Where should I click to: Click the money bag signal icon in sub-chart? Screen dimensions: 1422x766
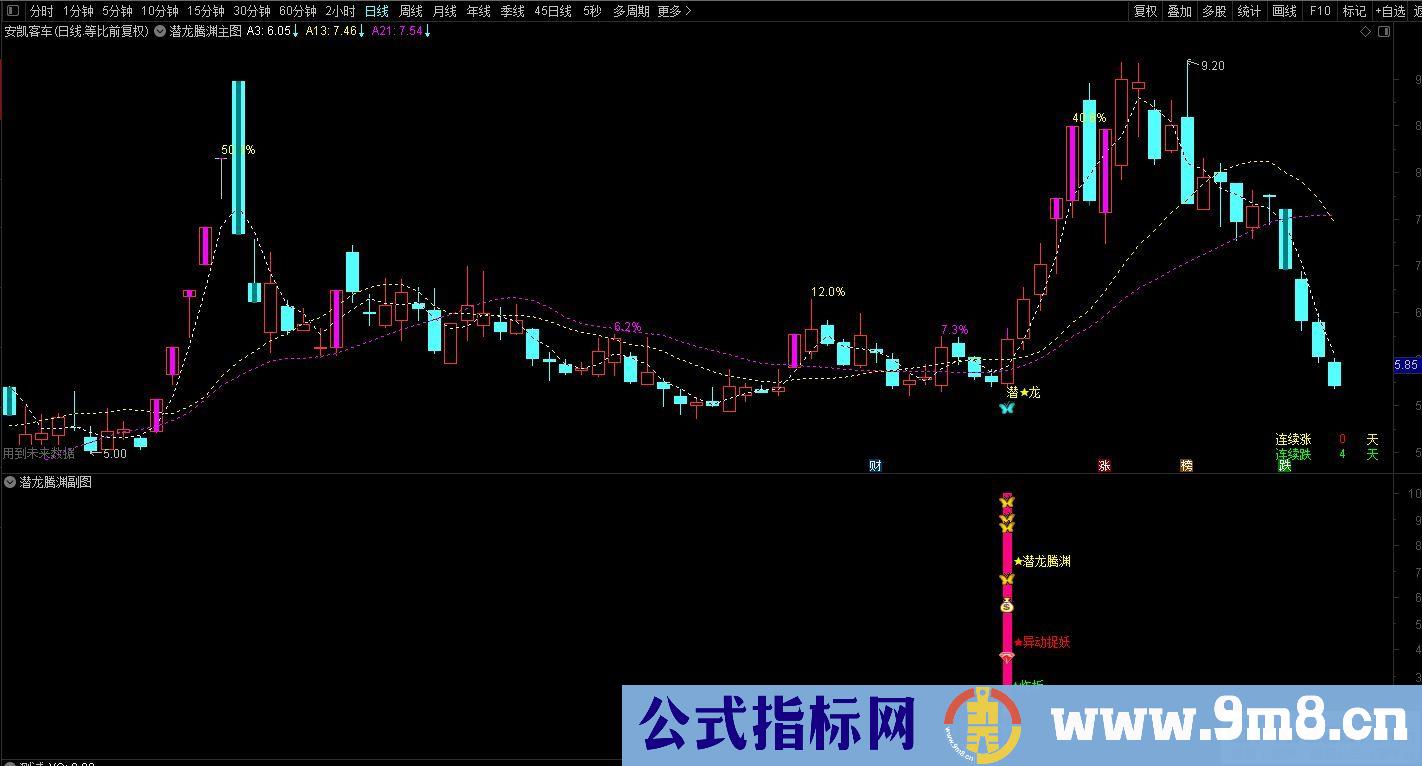[x=1007, y=605]
